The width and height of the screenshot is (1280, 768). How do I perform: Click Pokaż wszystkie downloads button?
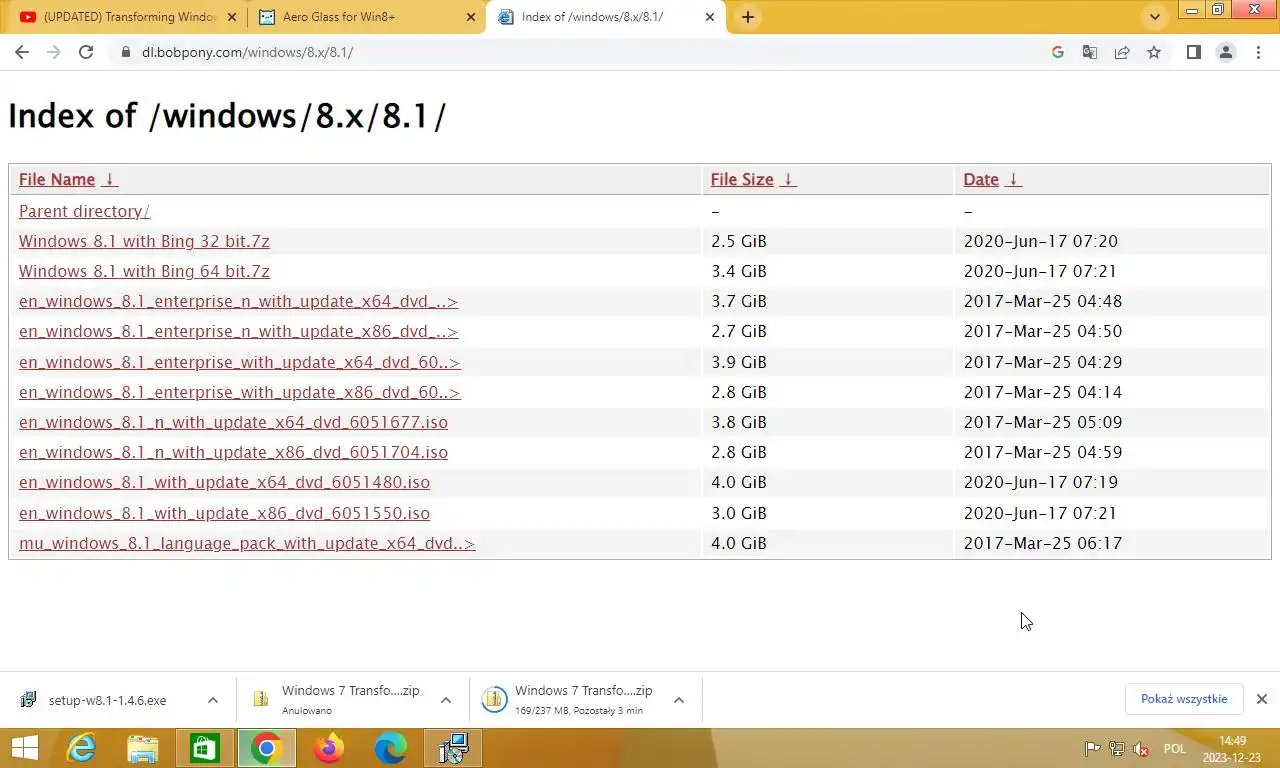1184,699
